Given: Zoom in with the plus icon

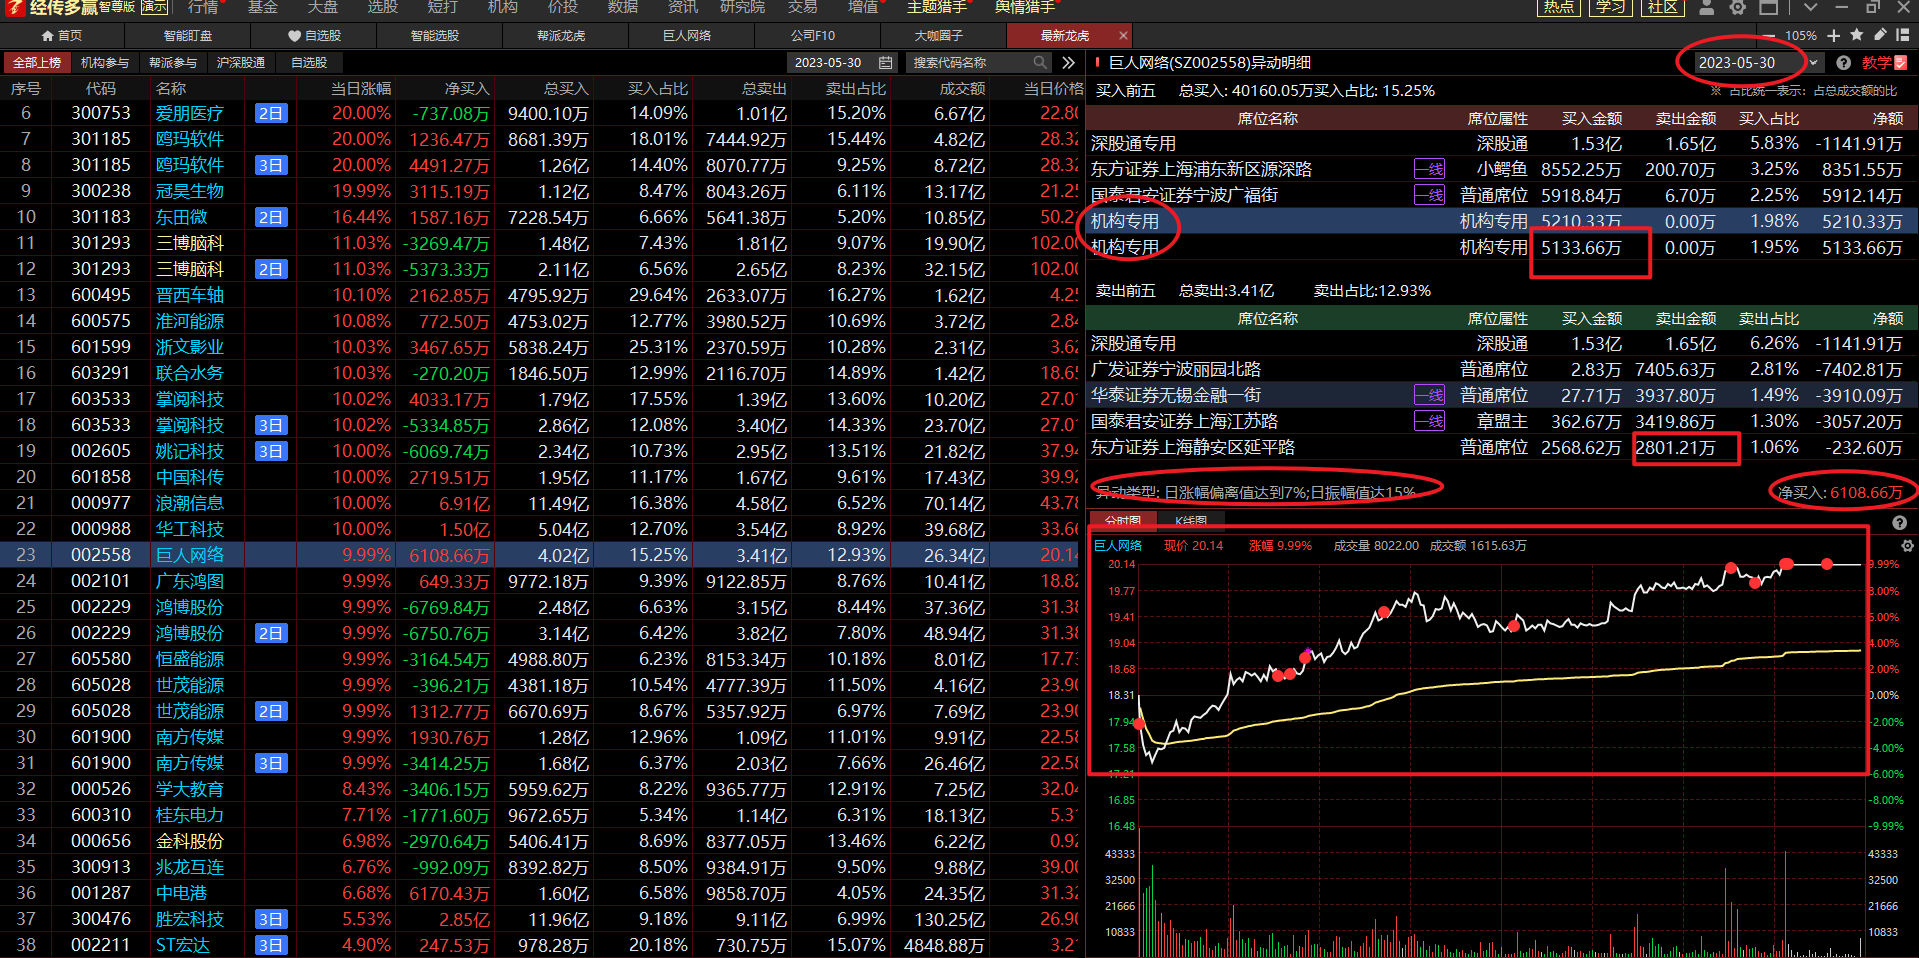Looking at the screenshot, I should (1834, 35).
